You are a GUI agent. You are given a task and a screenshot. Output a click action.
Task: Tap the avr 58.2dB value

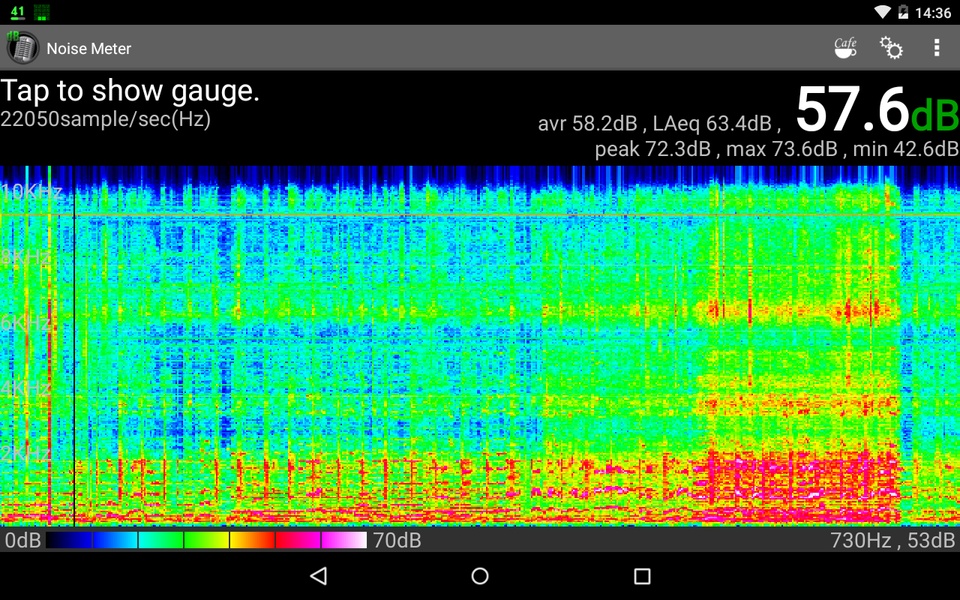(x=588, y=124)
